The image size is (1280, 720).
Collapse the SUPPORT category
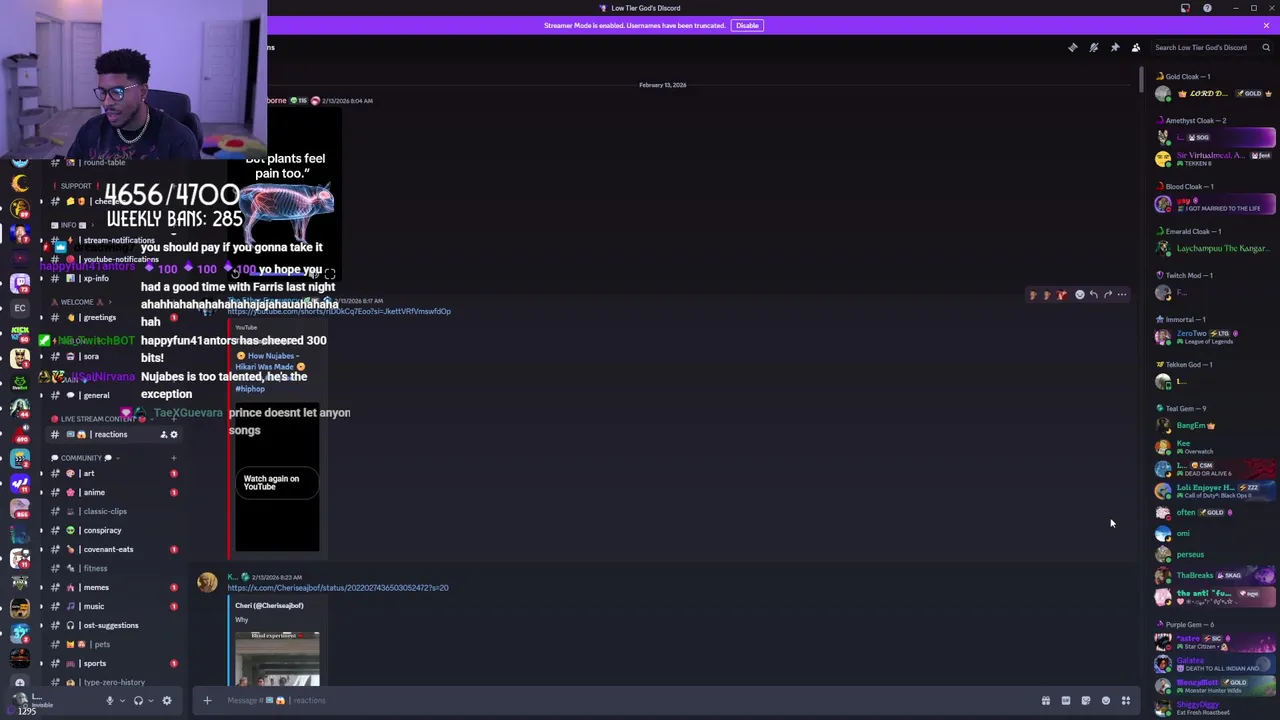click(x=76, y=186)
